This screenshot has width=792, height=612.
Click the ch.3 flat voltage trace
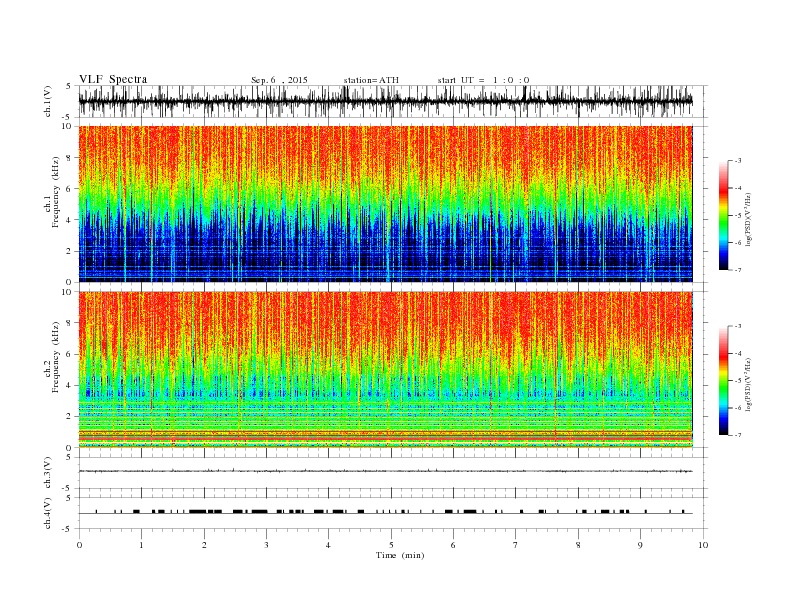coord(385,471)
